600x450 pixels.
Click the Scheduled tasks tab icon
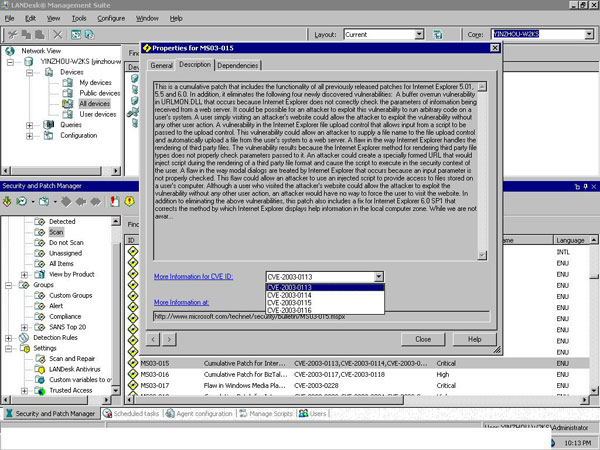[x=106, y=413]
